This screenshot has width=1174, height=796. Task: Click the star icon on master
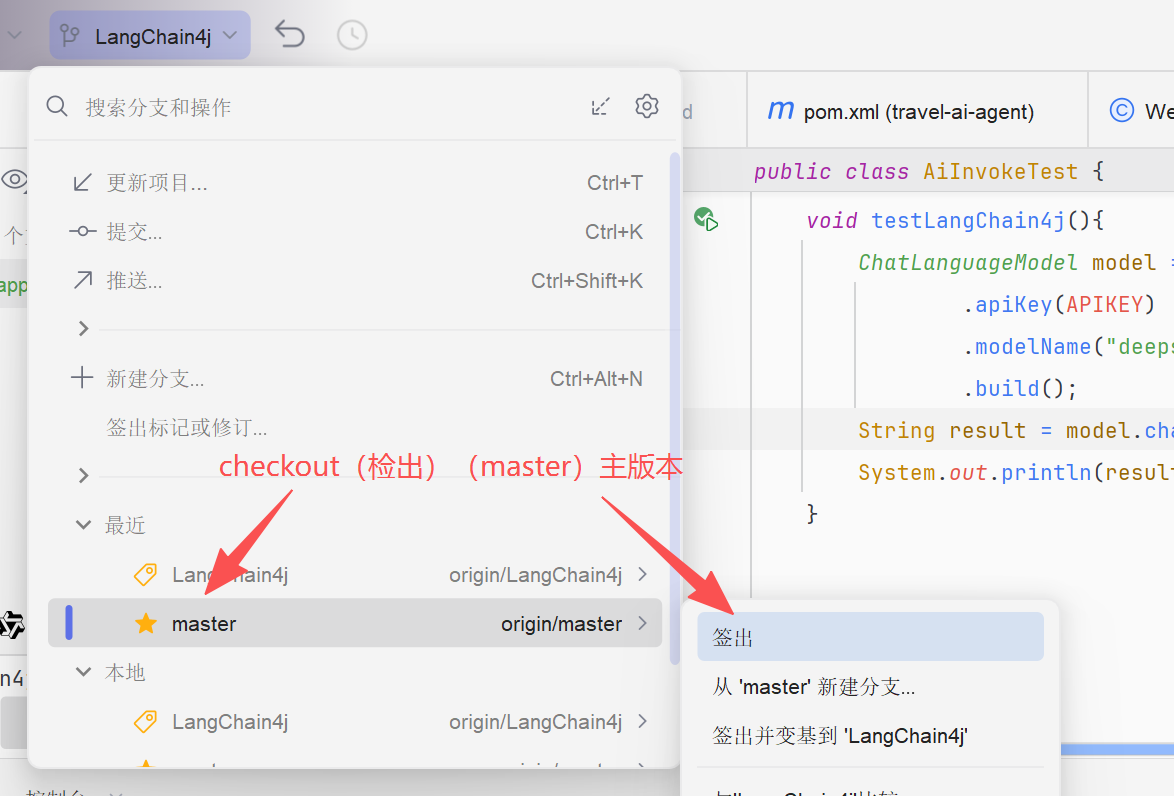pos(146,623)
